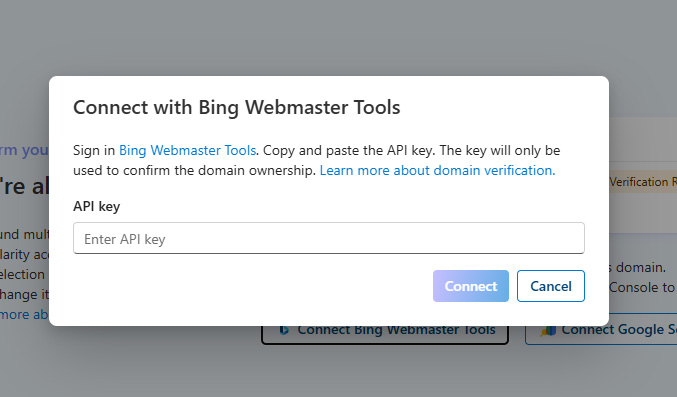Click the Connect button in dialog
This screenshot has width=677, height=397.
471,286
